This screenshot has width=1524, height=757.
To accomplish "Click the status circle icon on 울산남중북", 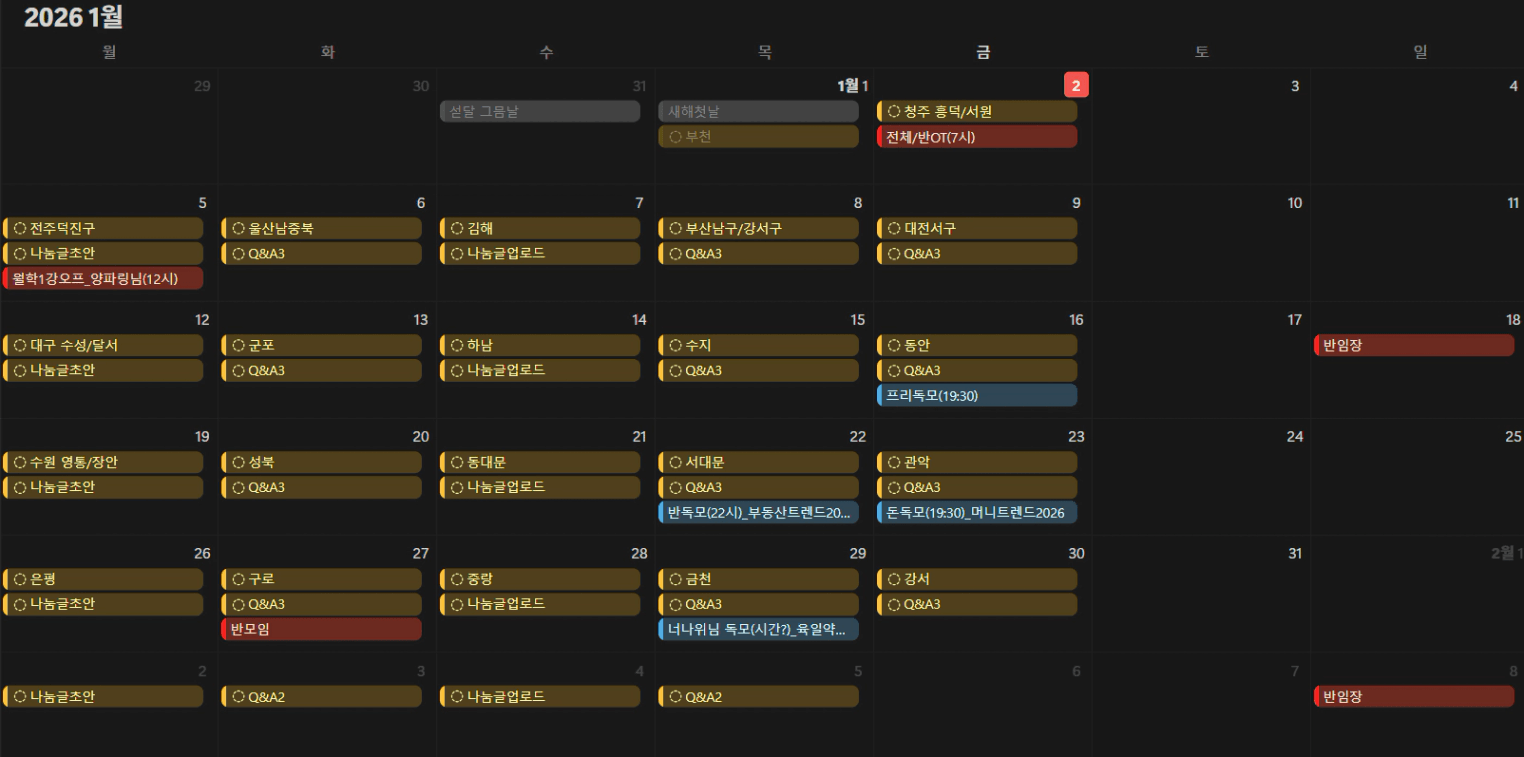I will coord(238,229).
